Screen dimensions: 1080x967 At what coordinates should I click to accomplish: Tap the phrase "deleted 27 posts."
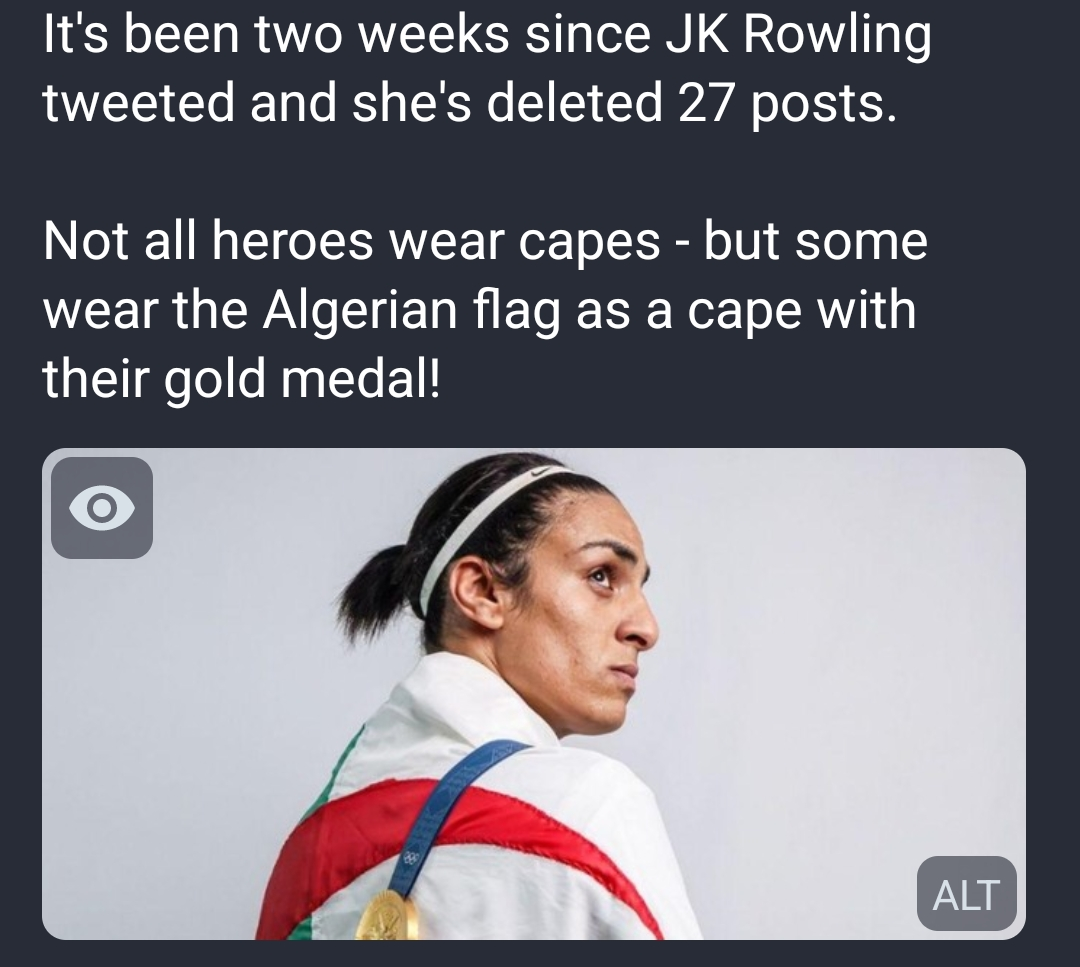point(692,103)
